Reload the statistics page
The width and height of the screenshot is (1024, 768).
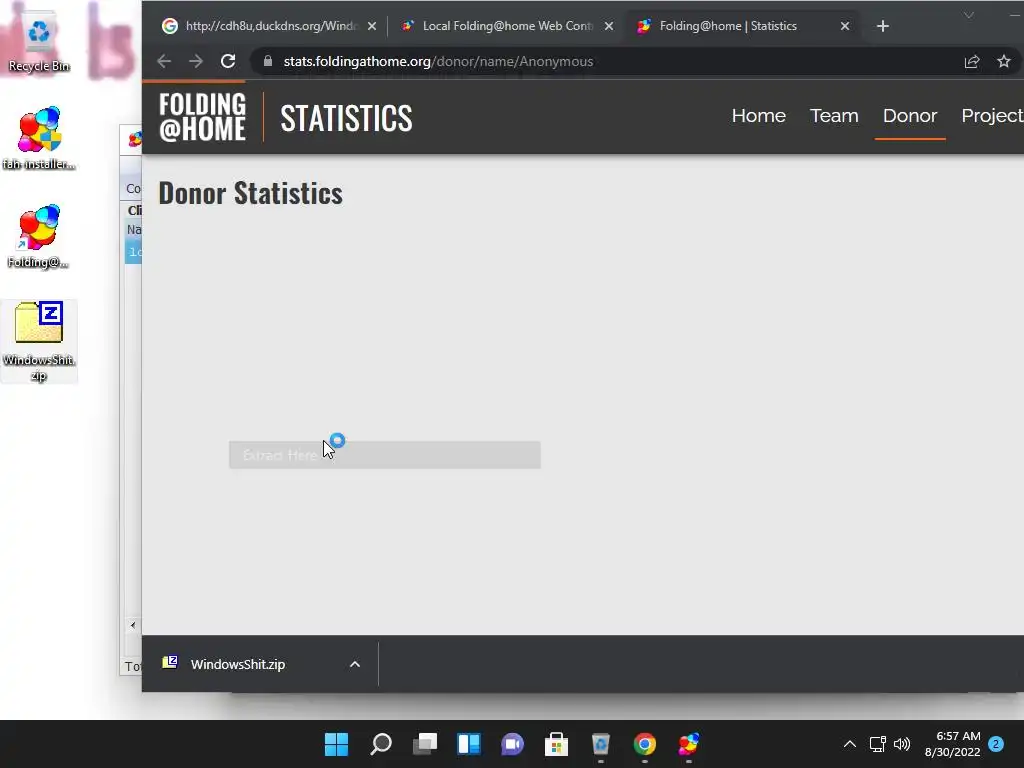click(228, 61)
